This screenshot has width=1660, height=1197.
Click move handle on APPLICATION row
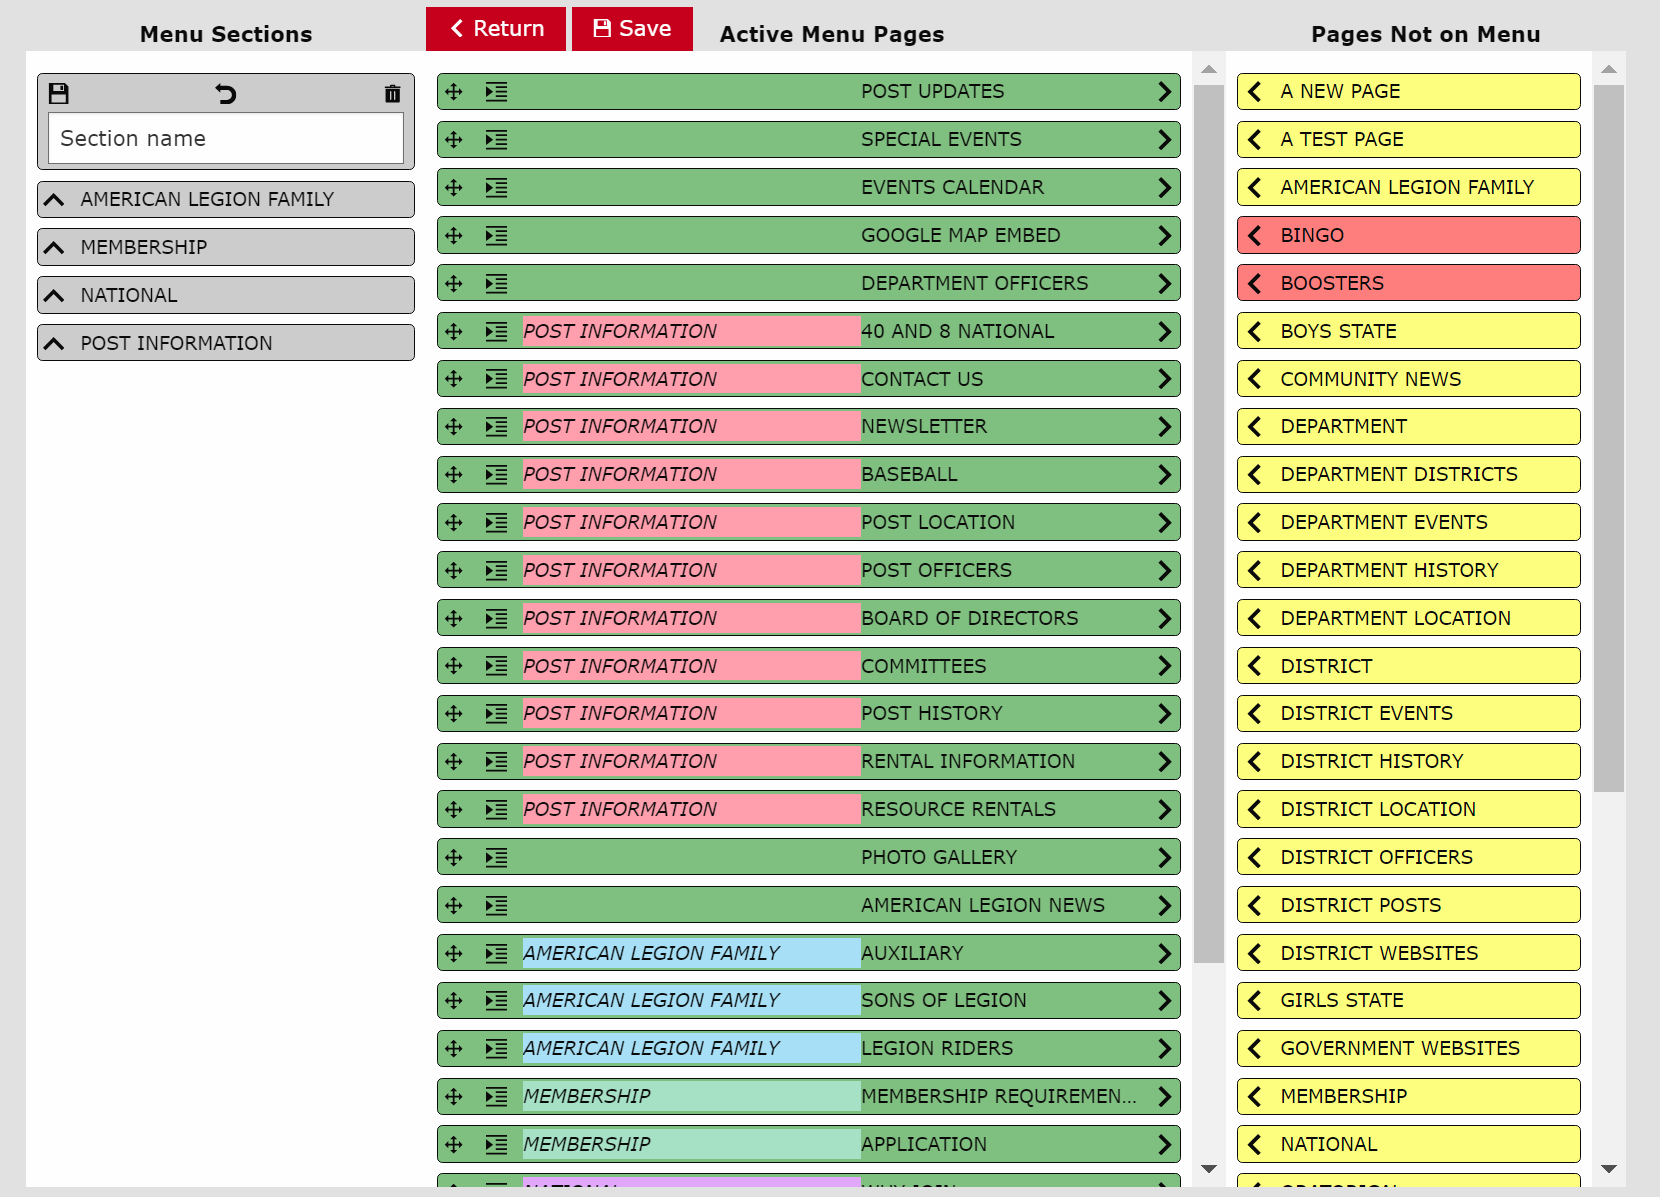tap(454, 1145)
